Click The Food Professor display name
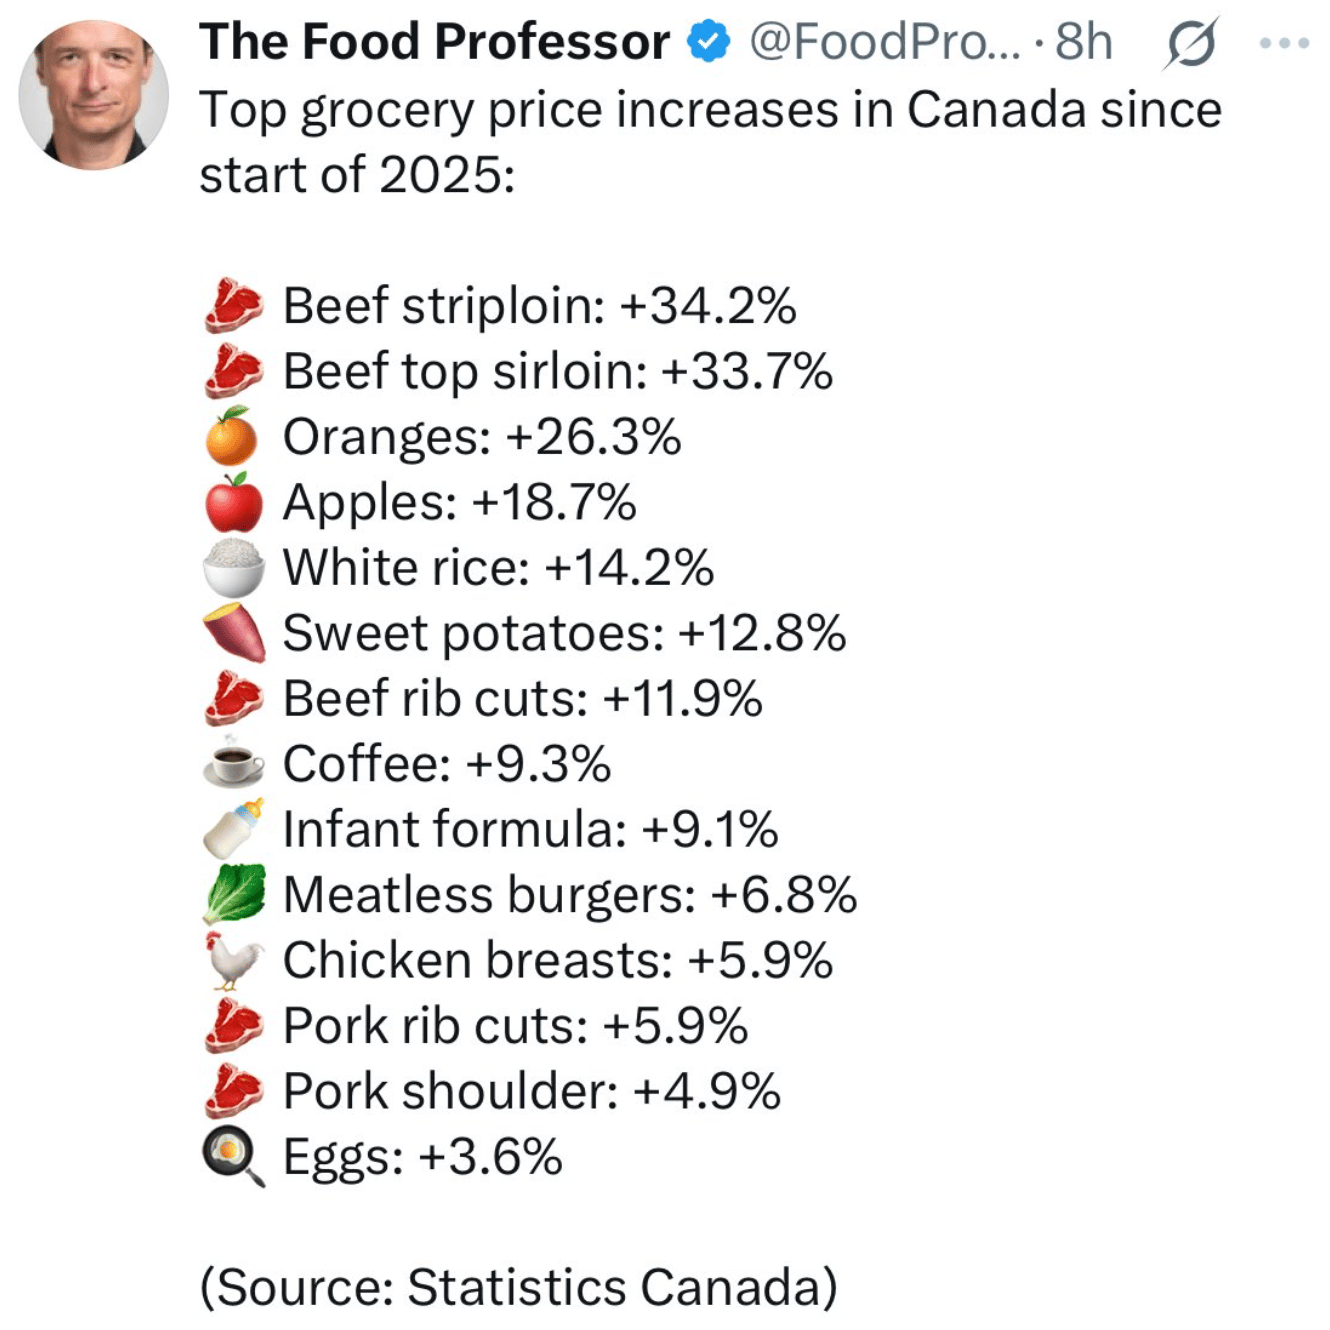 pos(434,42)
